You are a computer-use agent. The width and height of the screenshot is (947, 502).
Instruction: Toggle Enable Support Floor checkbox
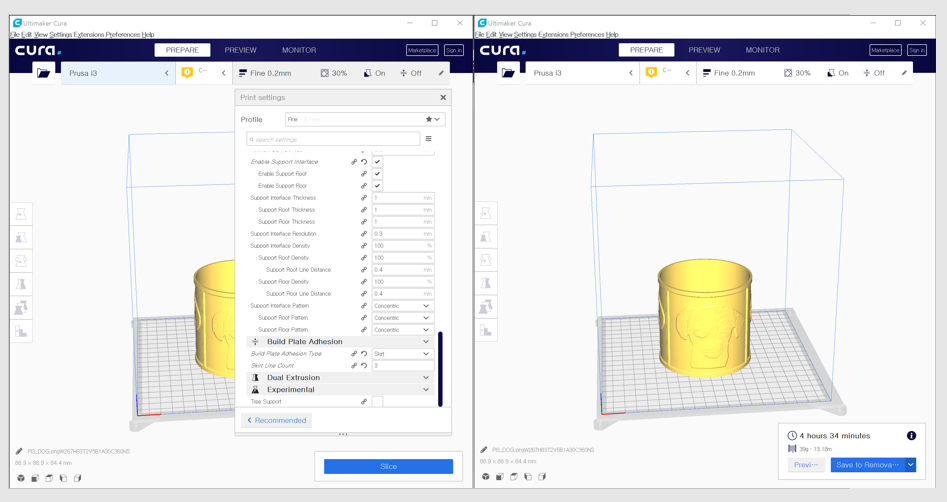tap(377, 185)
